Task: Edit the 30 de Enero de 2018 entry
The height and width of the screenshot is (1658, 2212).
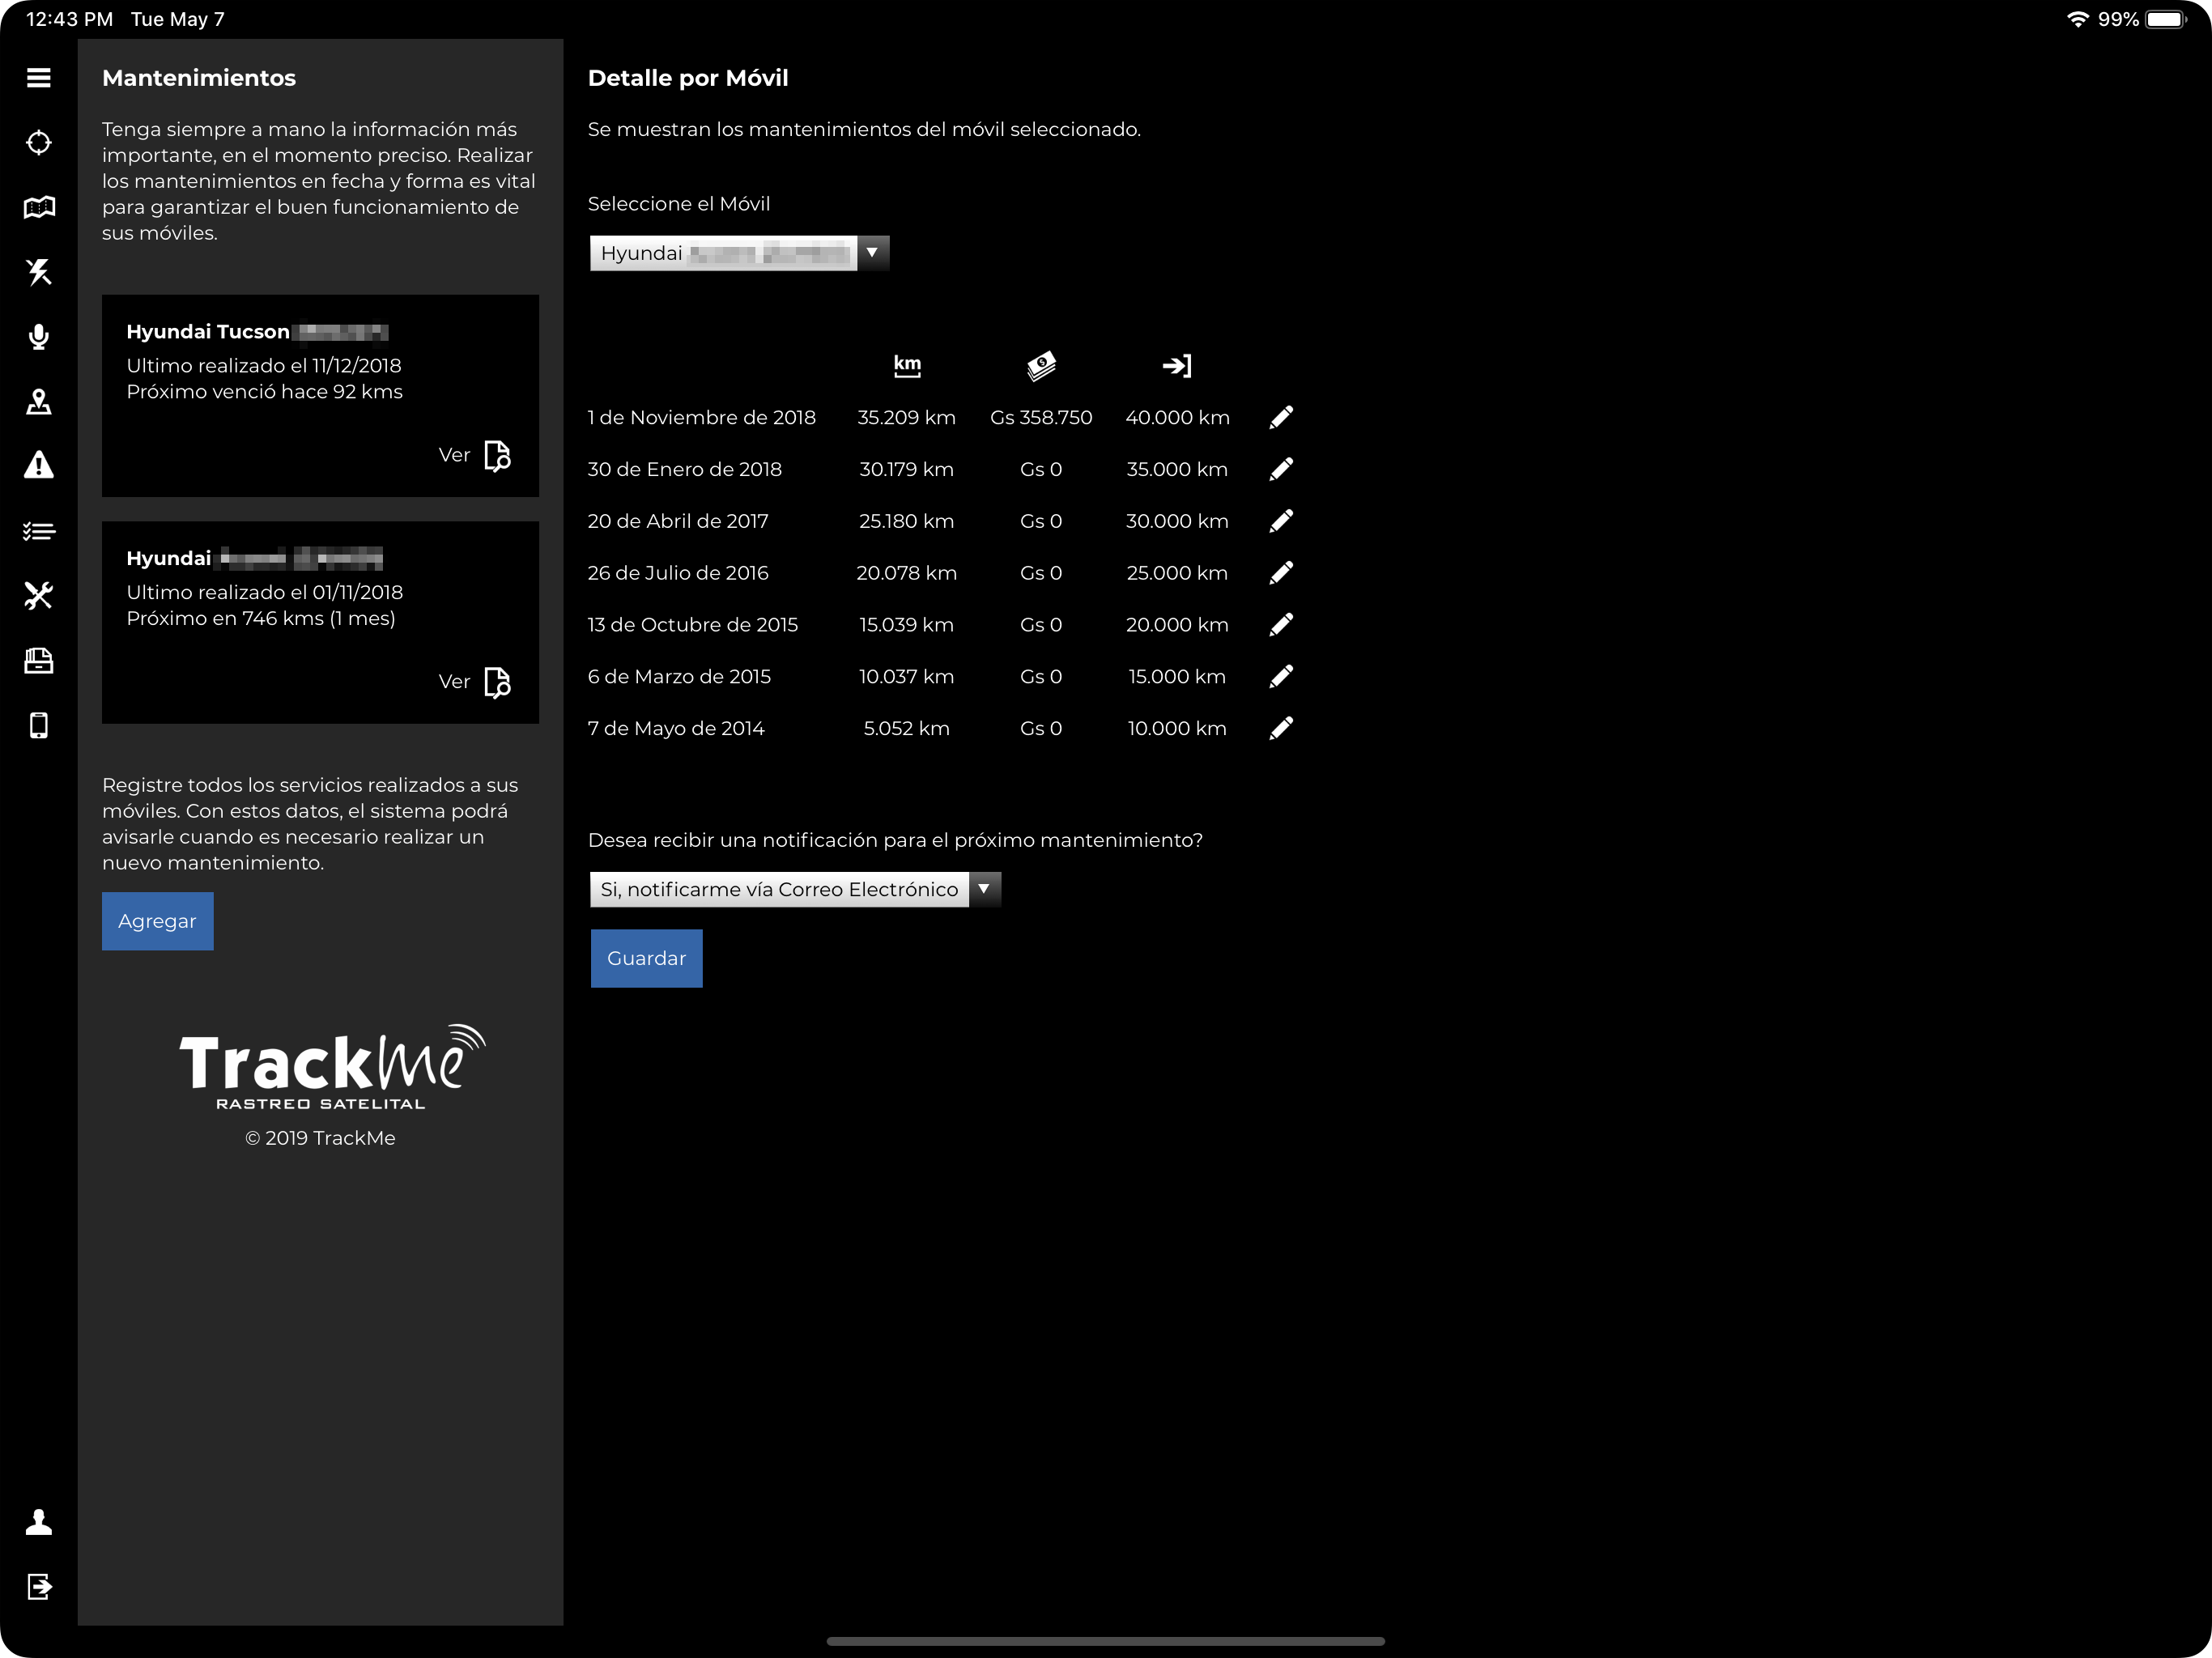Action: pos(1281,469)
